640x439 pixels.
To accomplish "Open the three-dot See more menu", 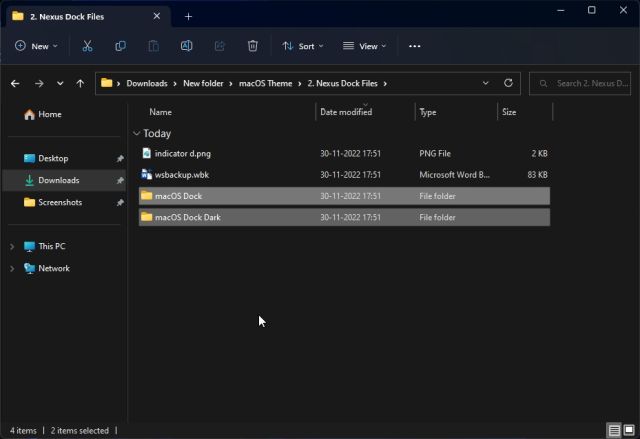I will coord(415,46).
